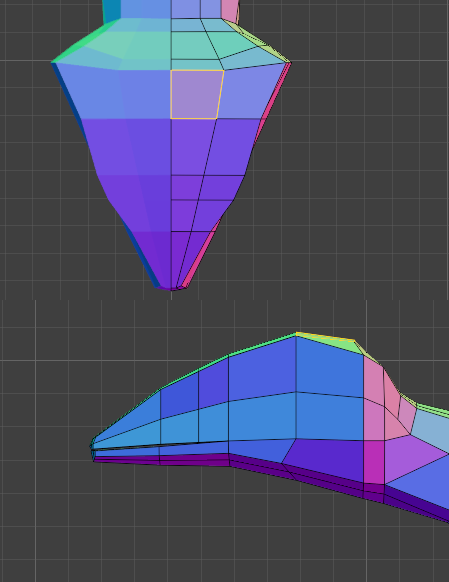This screenshot has width=449, height=582.
Task: Select the pink face on the upper mesh neck
Action: point(230,10)
